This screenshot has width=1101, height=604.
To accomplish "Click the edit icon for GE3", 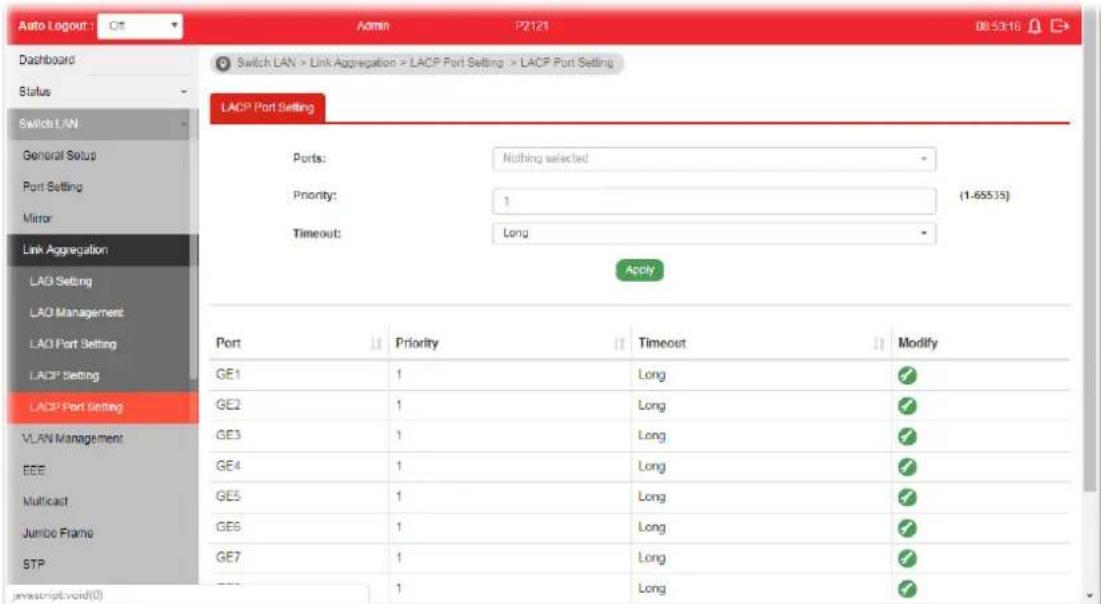I will (x=907, y=436).
